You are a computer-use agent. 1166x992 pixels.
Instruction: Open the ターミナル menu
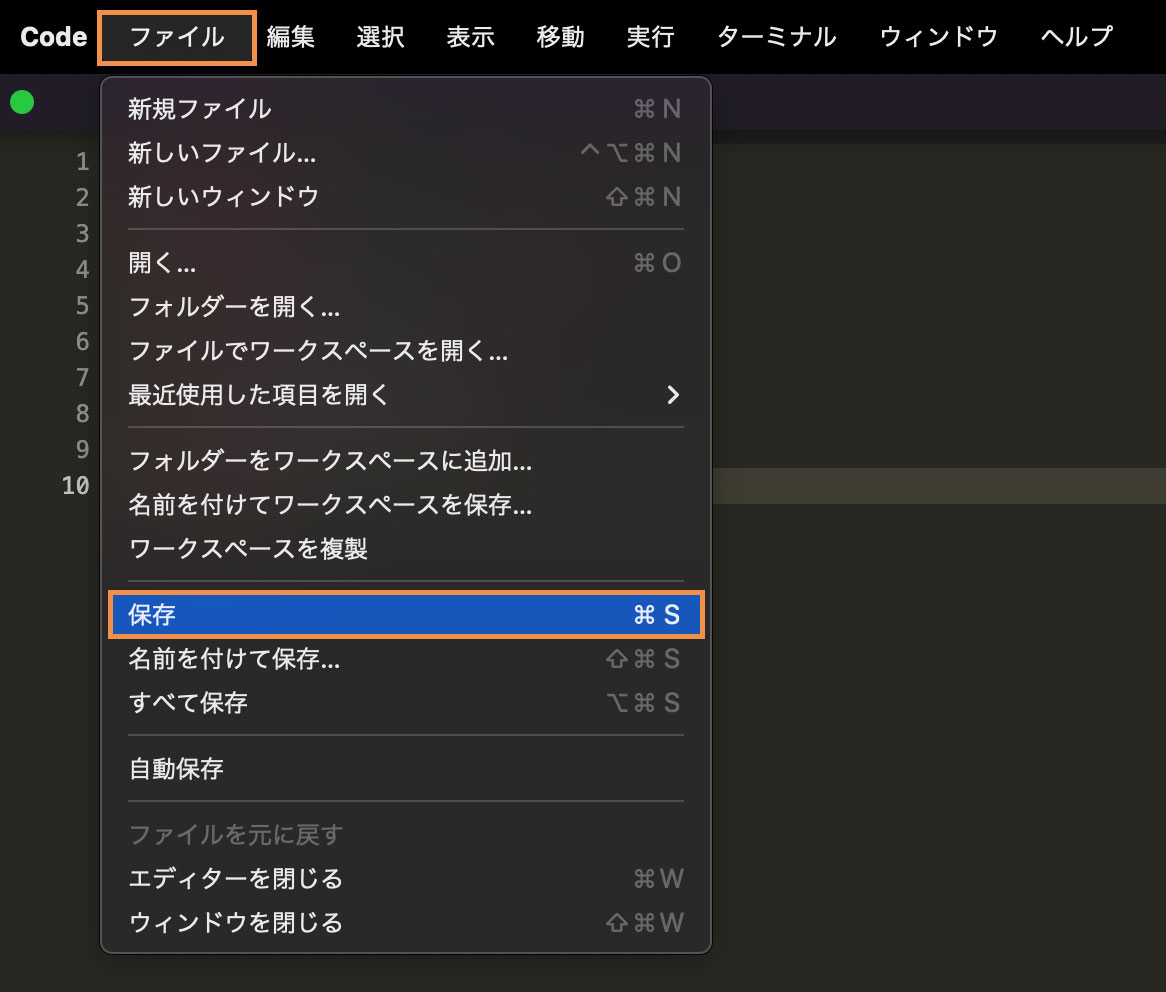776,36
